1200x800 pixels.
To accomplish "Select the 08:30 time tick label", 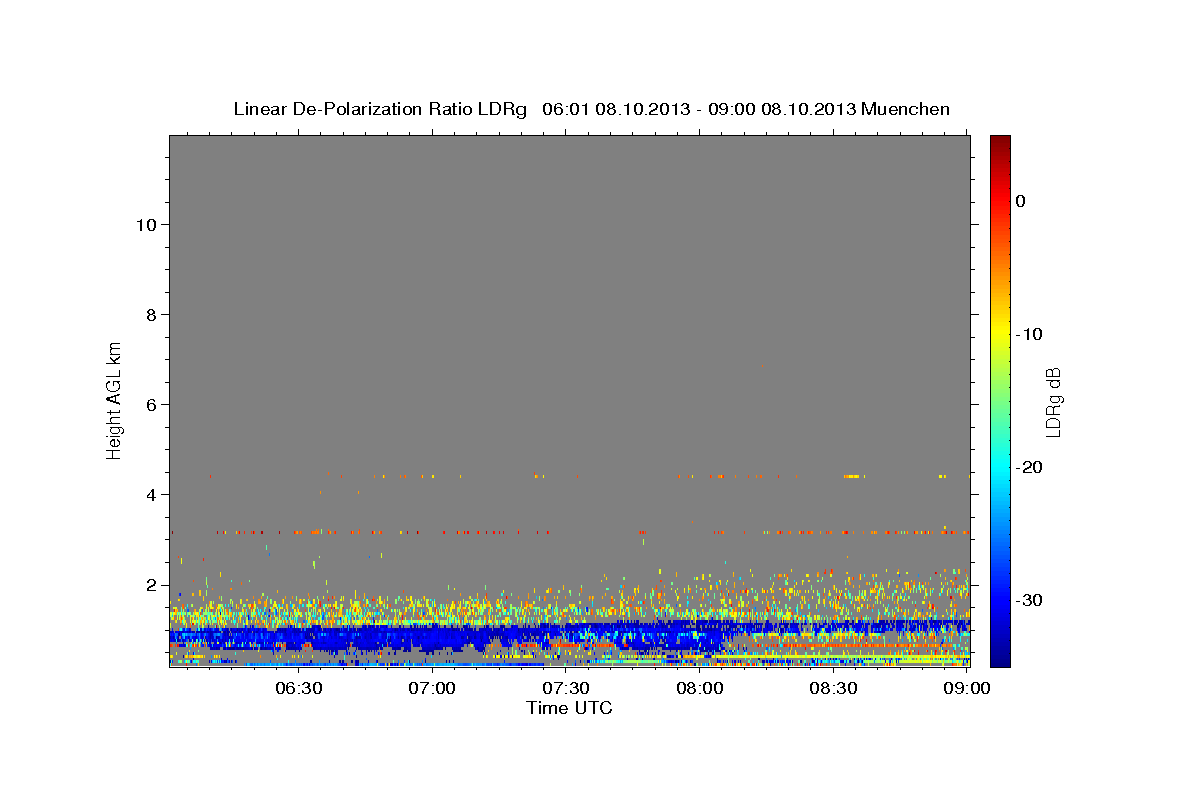I will [833, 688].
